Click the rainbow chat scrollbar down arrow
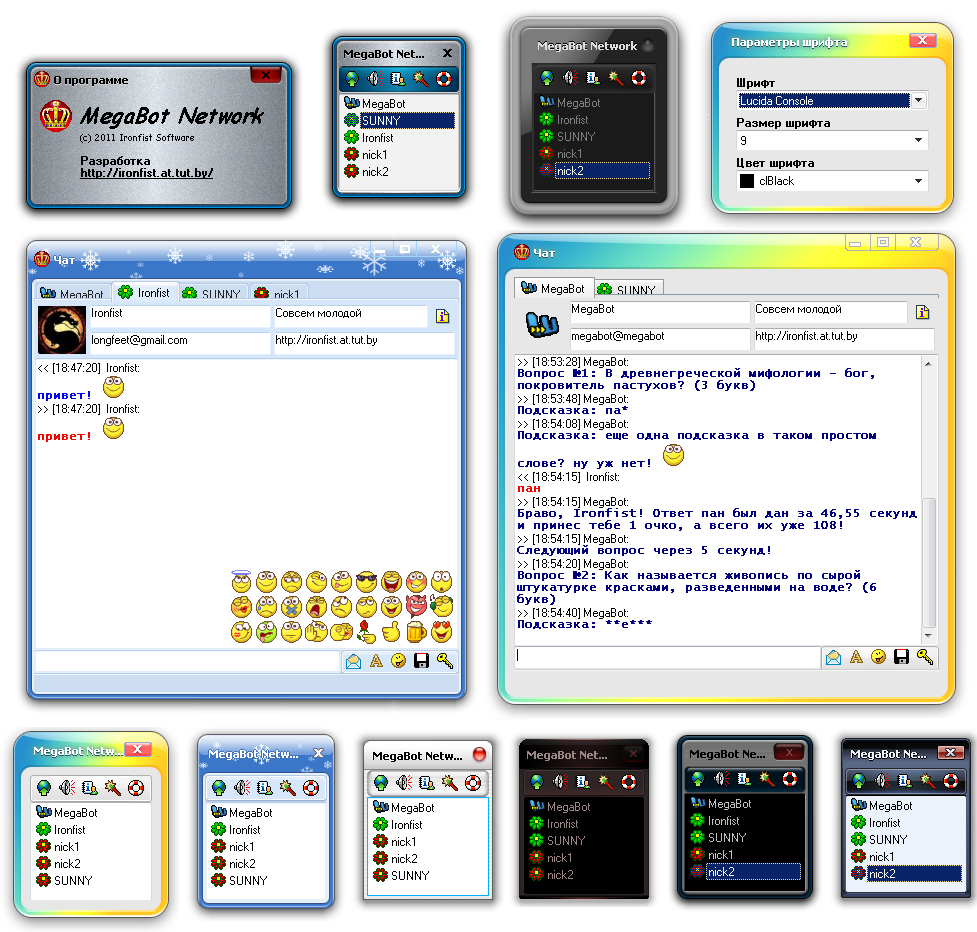Viewport: 977px width, 932px height. [928, 635]
